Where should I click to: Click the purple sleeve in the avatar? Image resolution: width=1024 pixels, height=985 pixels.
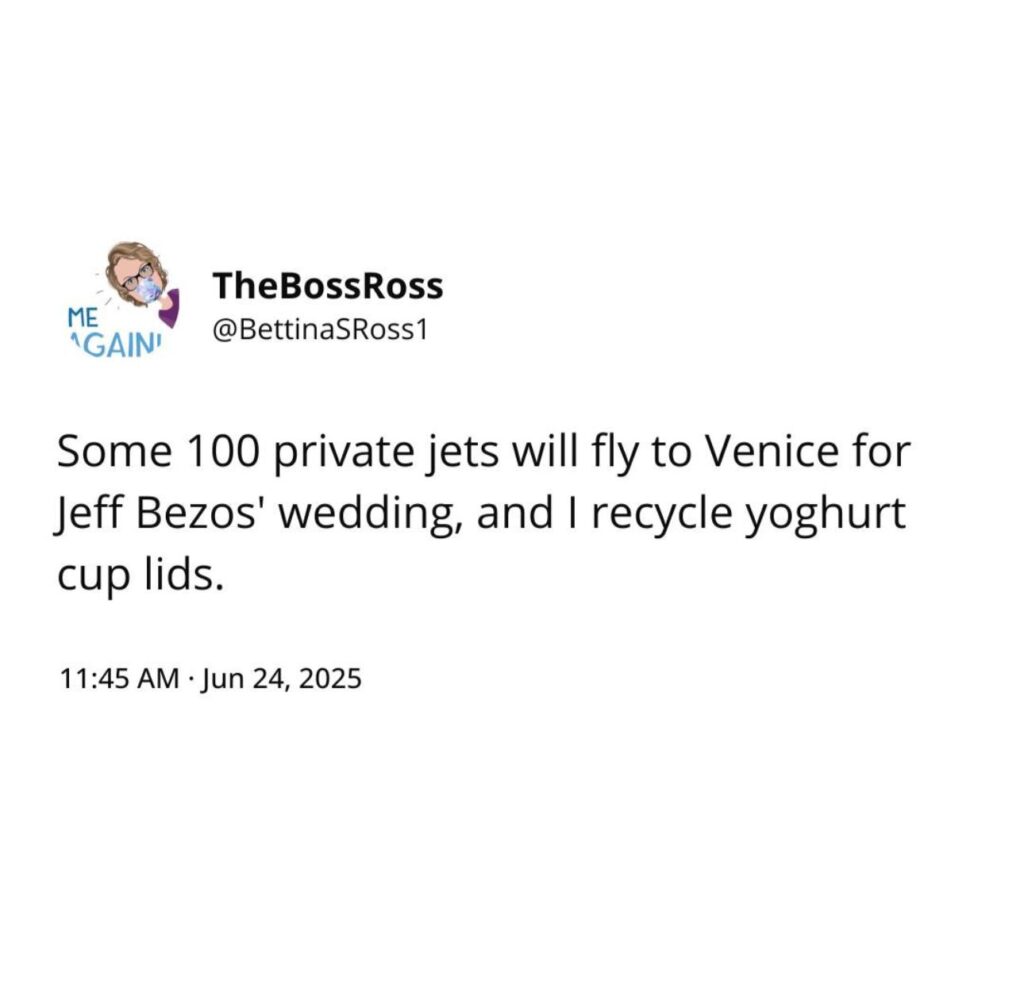[x=170, y=309]
